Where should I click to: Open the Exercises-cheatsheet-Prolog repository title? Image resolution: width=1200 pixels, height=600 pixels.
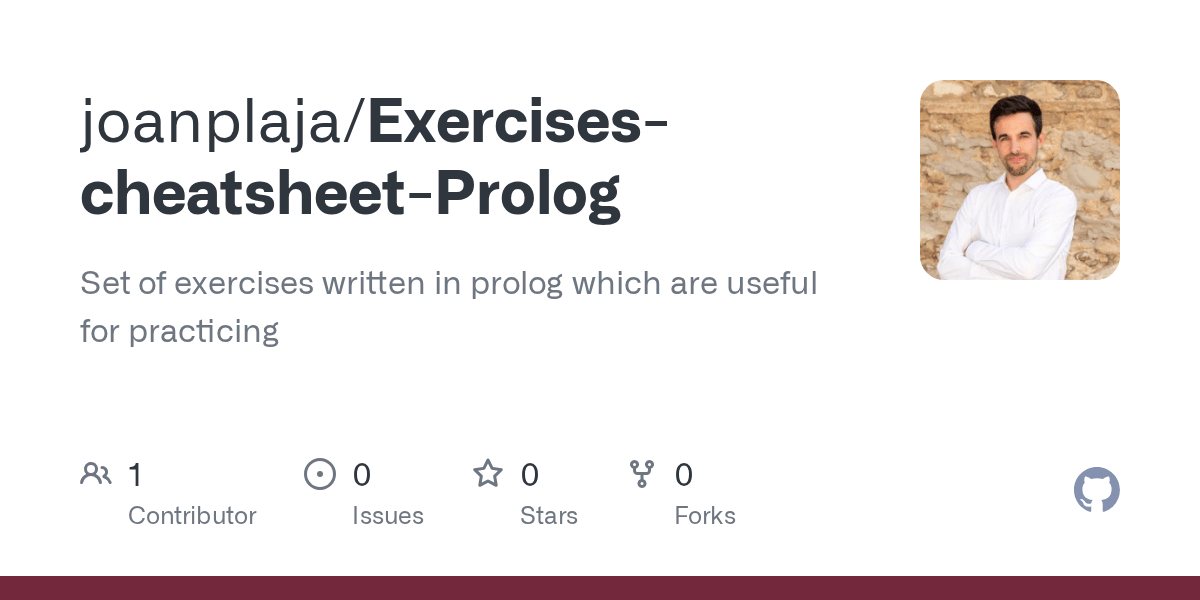376,158
